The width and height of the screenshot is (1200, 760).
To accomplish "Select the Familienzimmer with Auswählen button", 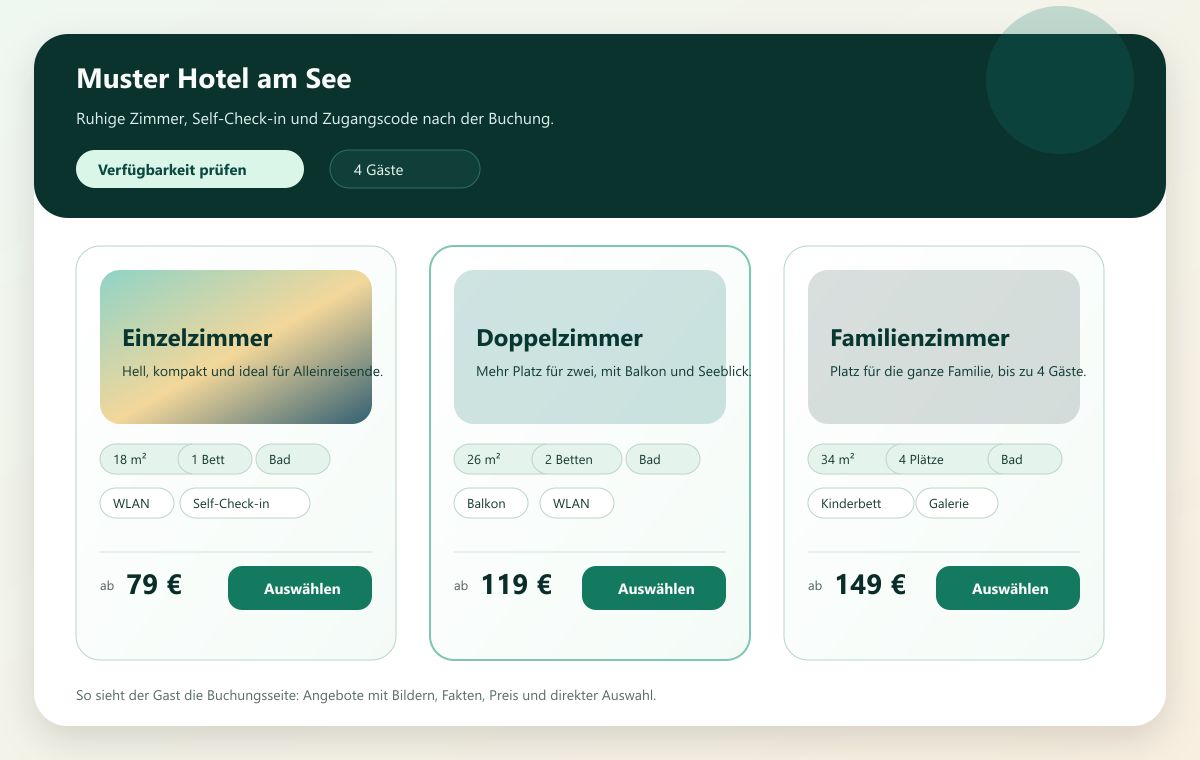I will pyautogui.click(x=1008, y=588).
